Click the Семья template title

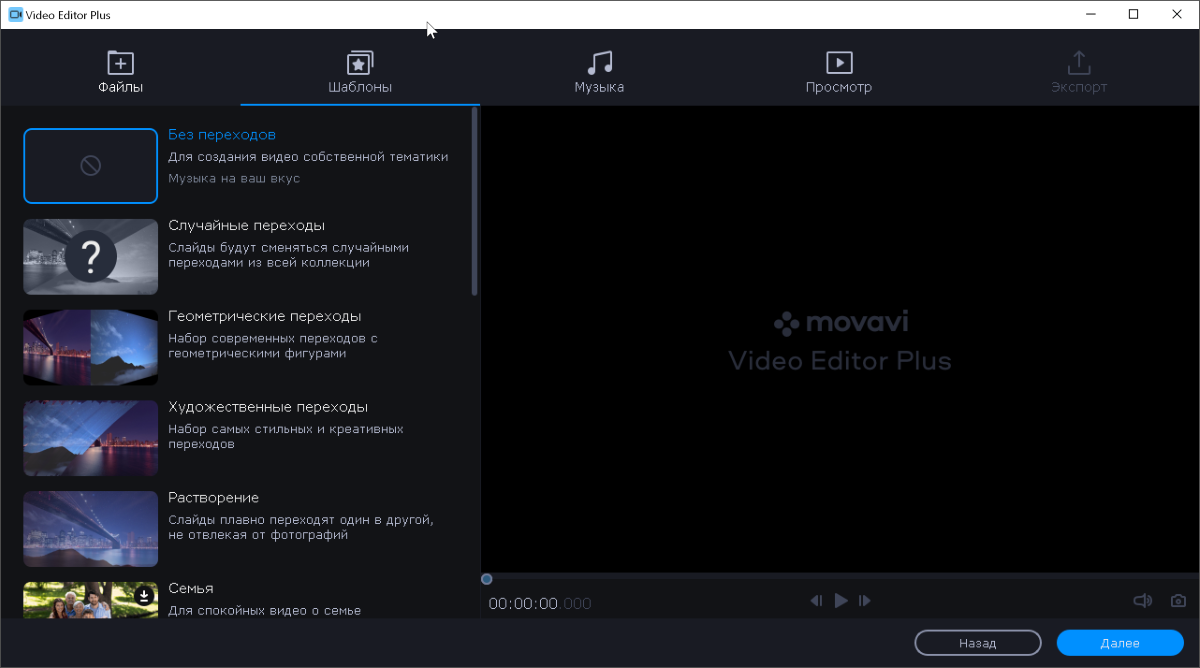point(191,588)
